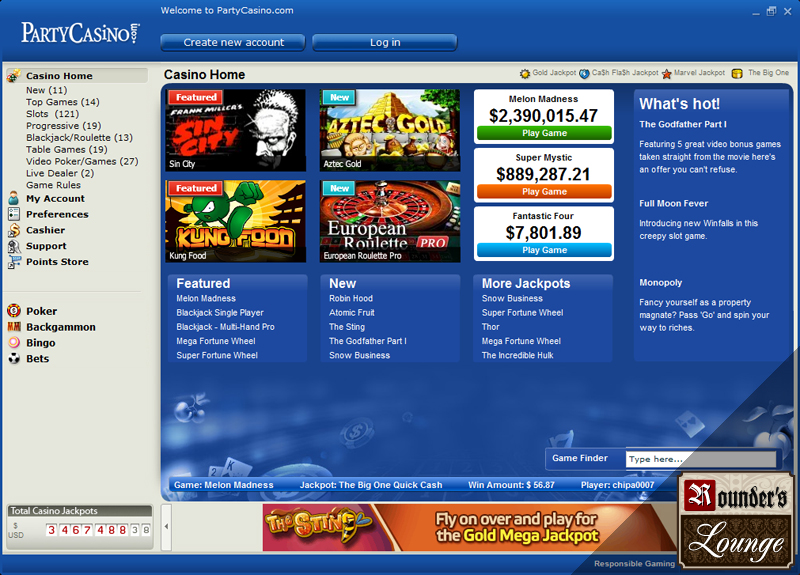Click the Support agent icon

point(14,246)
